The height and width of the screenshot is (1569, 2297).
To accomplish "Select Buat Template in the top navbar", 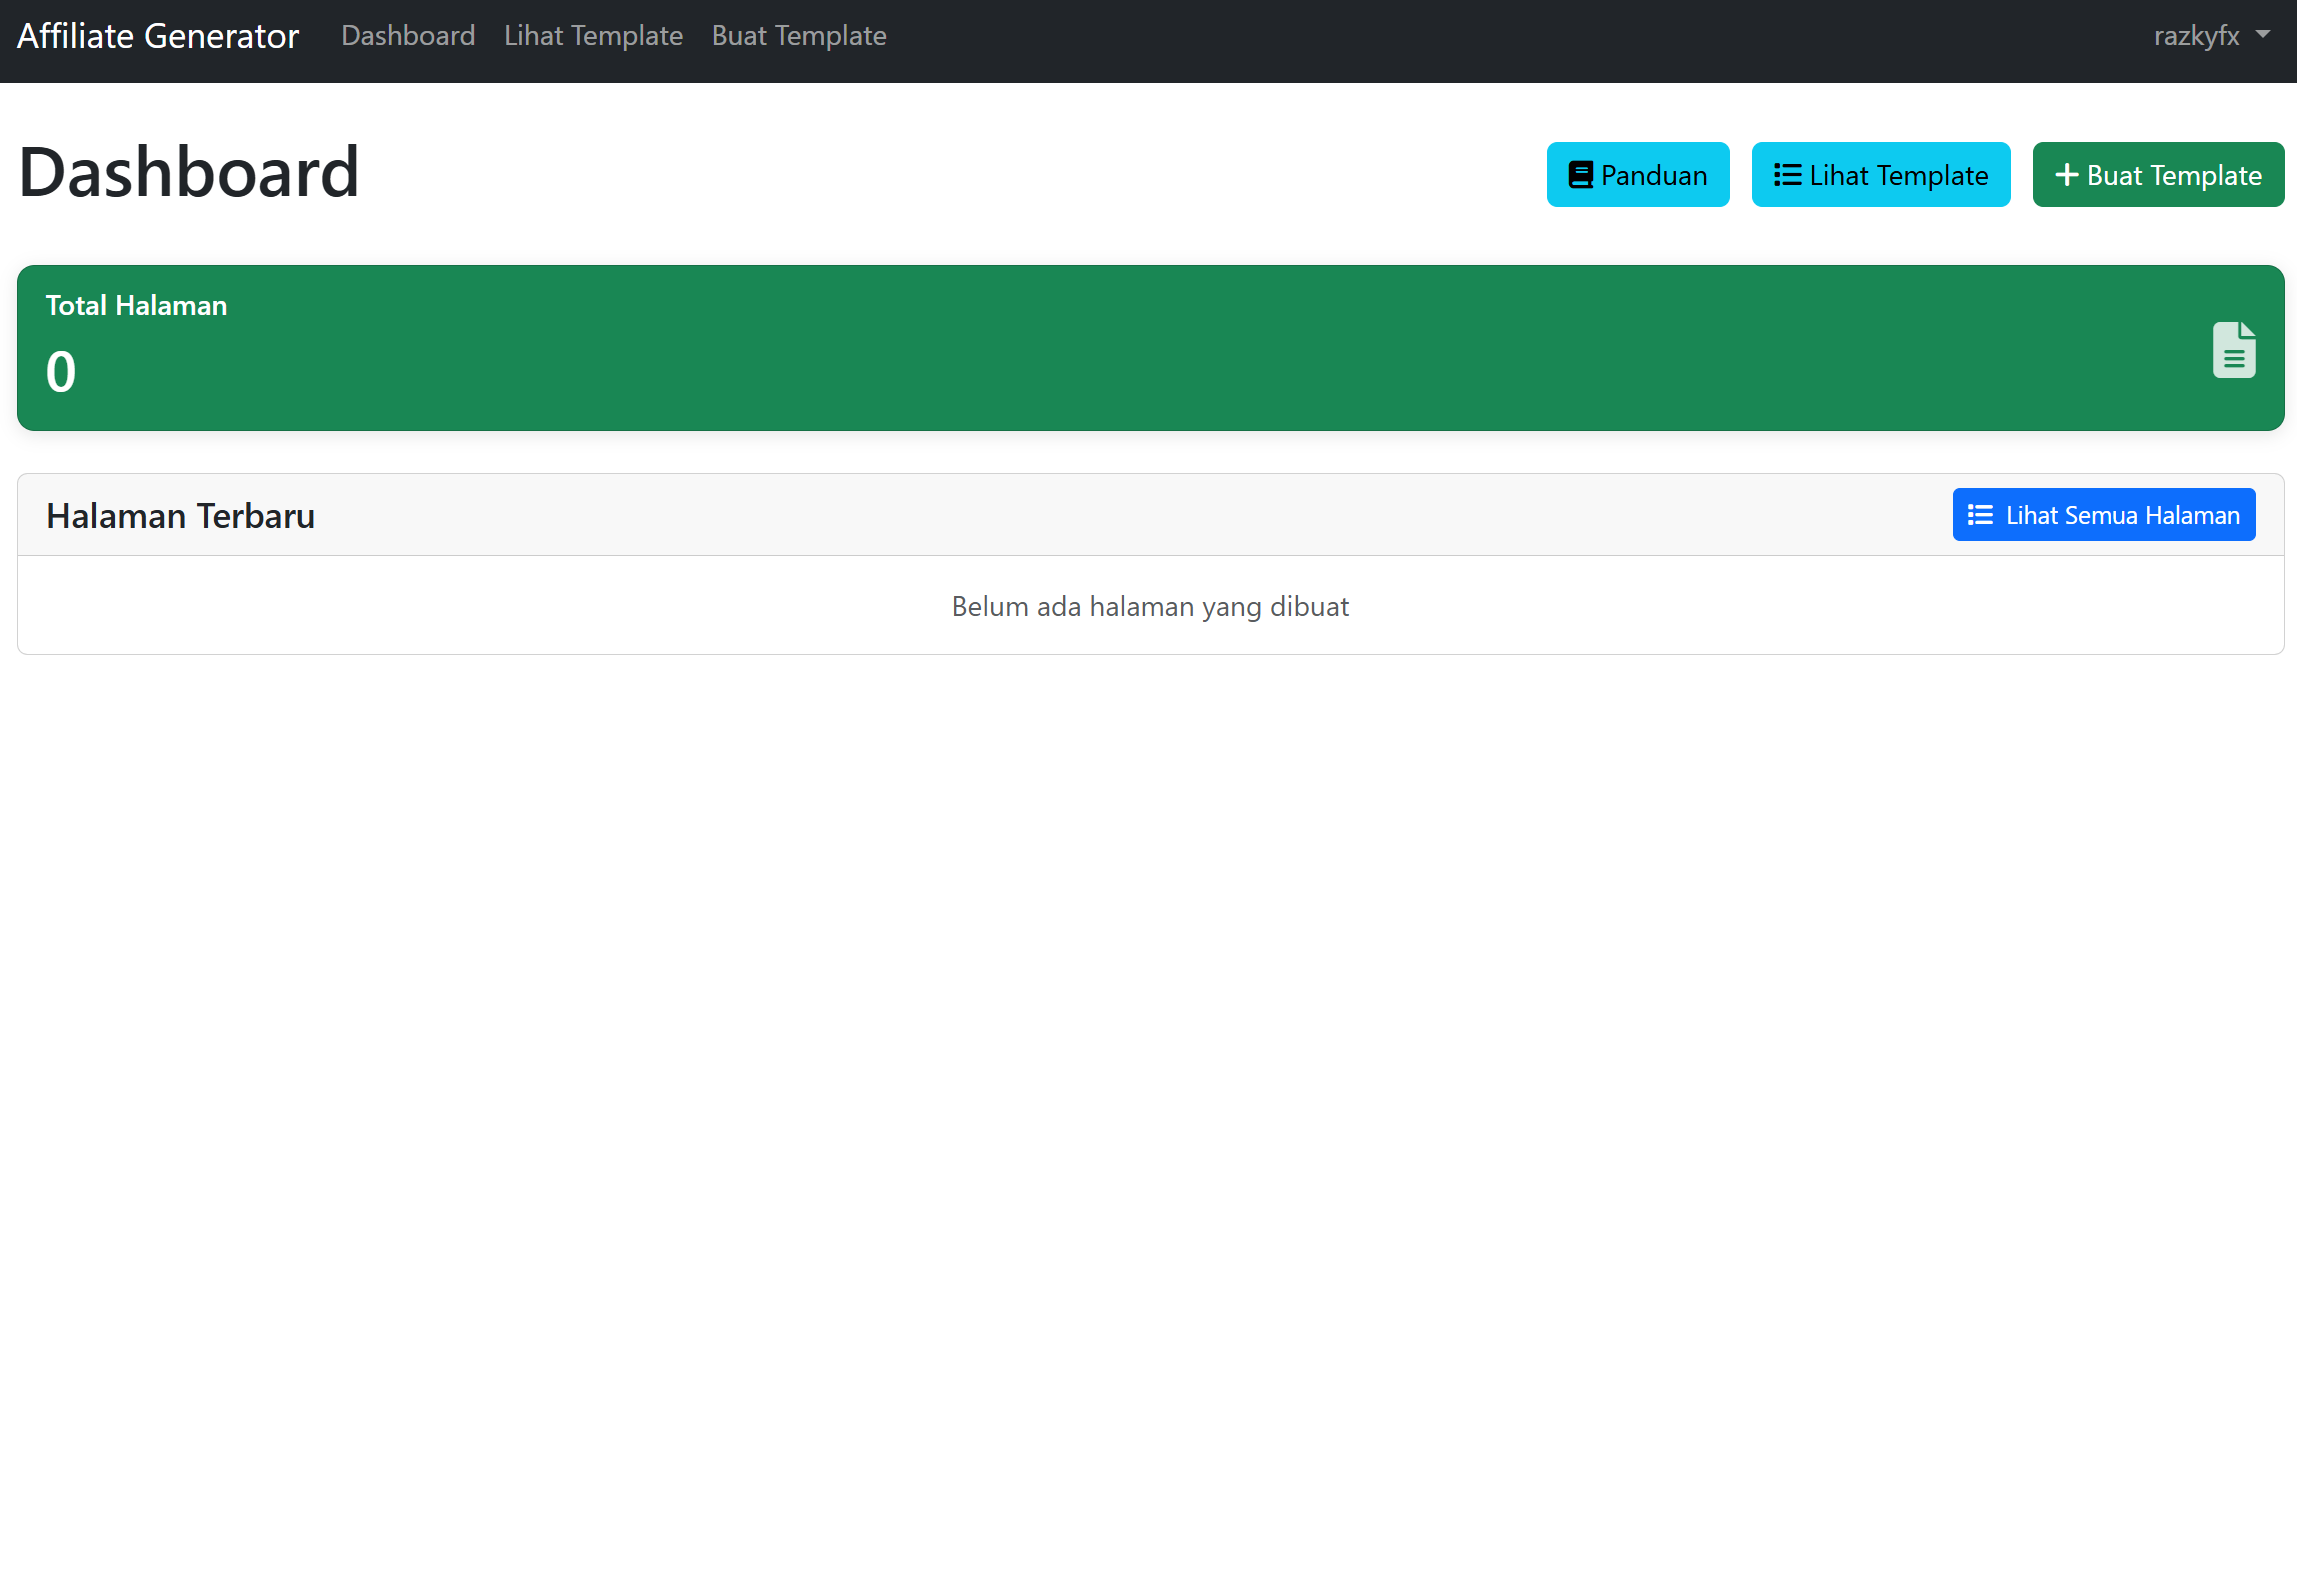I will [799, 36].
